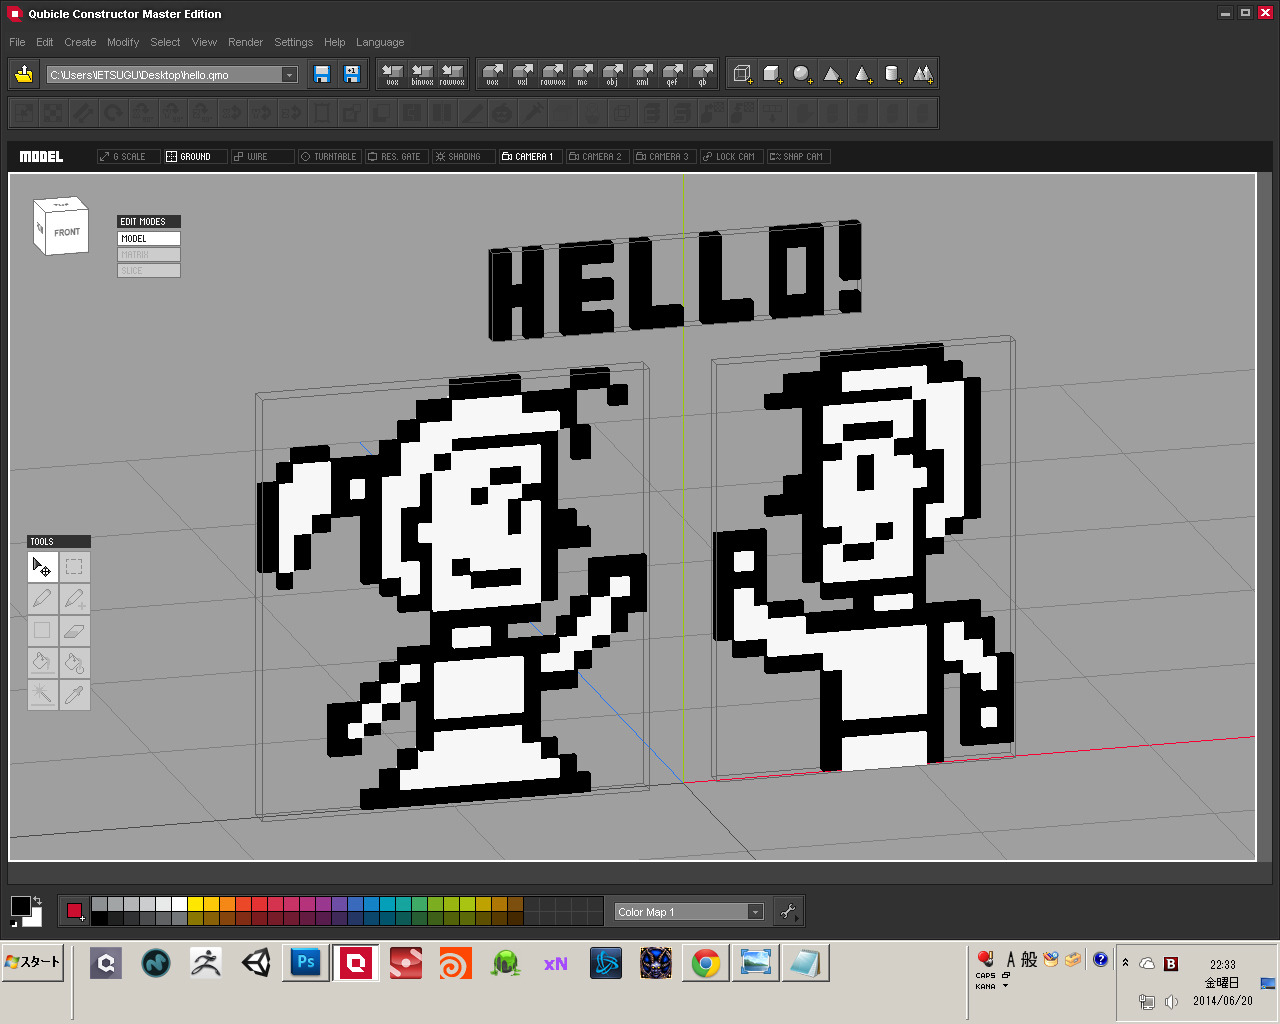Expand the file path dropdown
This screenshot has width=1280, height=1024.
tap(289, 75)
